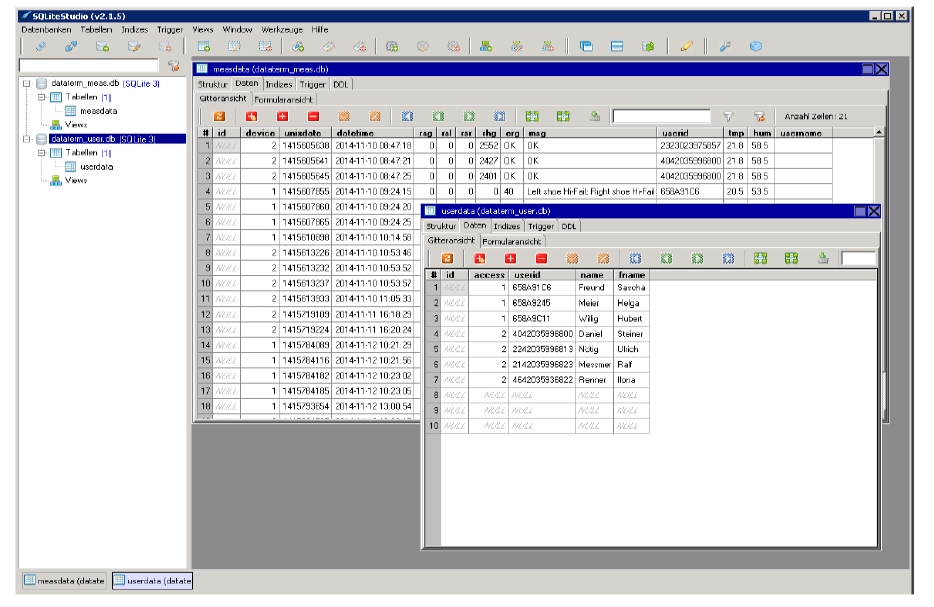Switch to DDL tab in measdata window
The image size is (934, 607).
(341, 84)
